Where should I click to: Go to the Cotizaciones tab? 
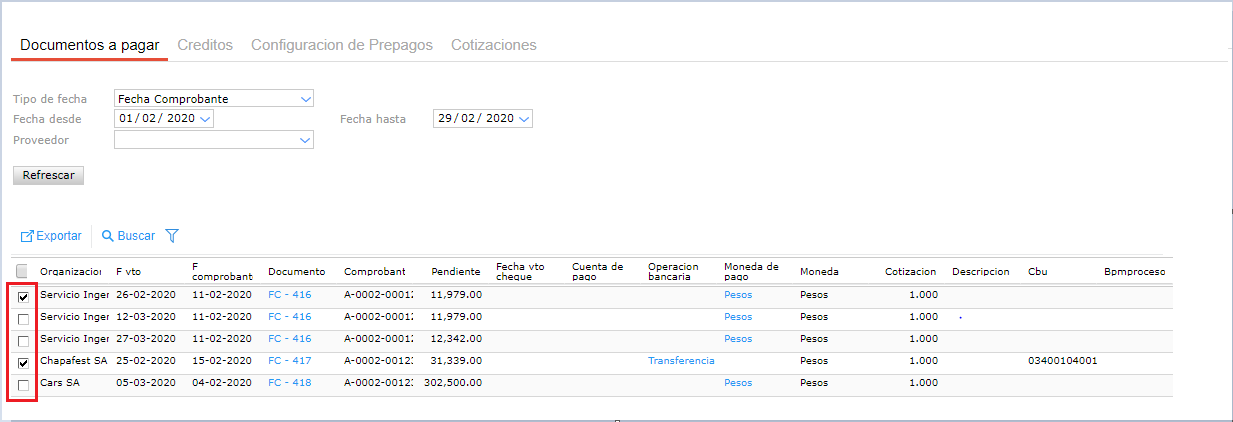click(x=493, y=45)
